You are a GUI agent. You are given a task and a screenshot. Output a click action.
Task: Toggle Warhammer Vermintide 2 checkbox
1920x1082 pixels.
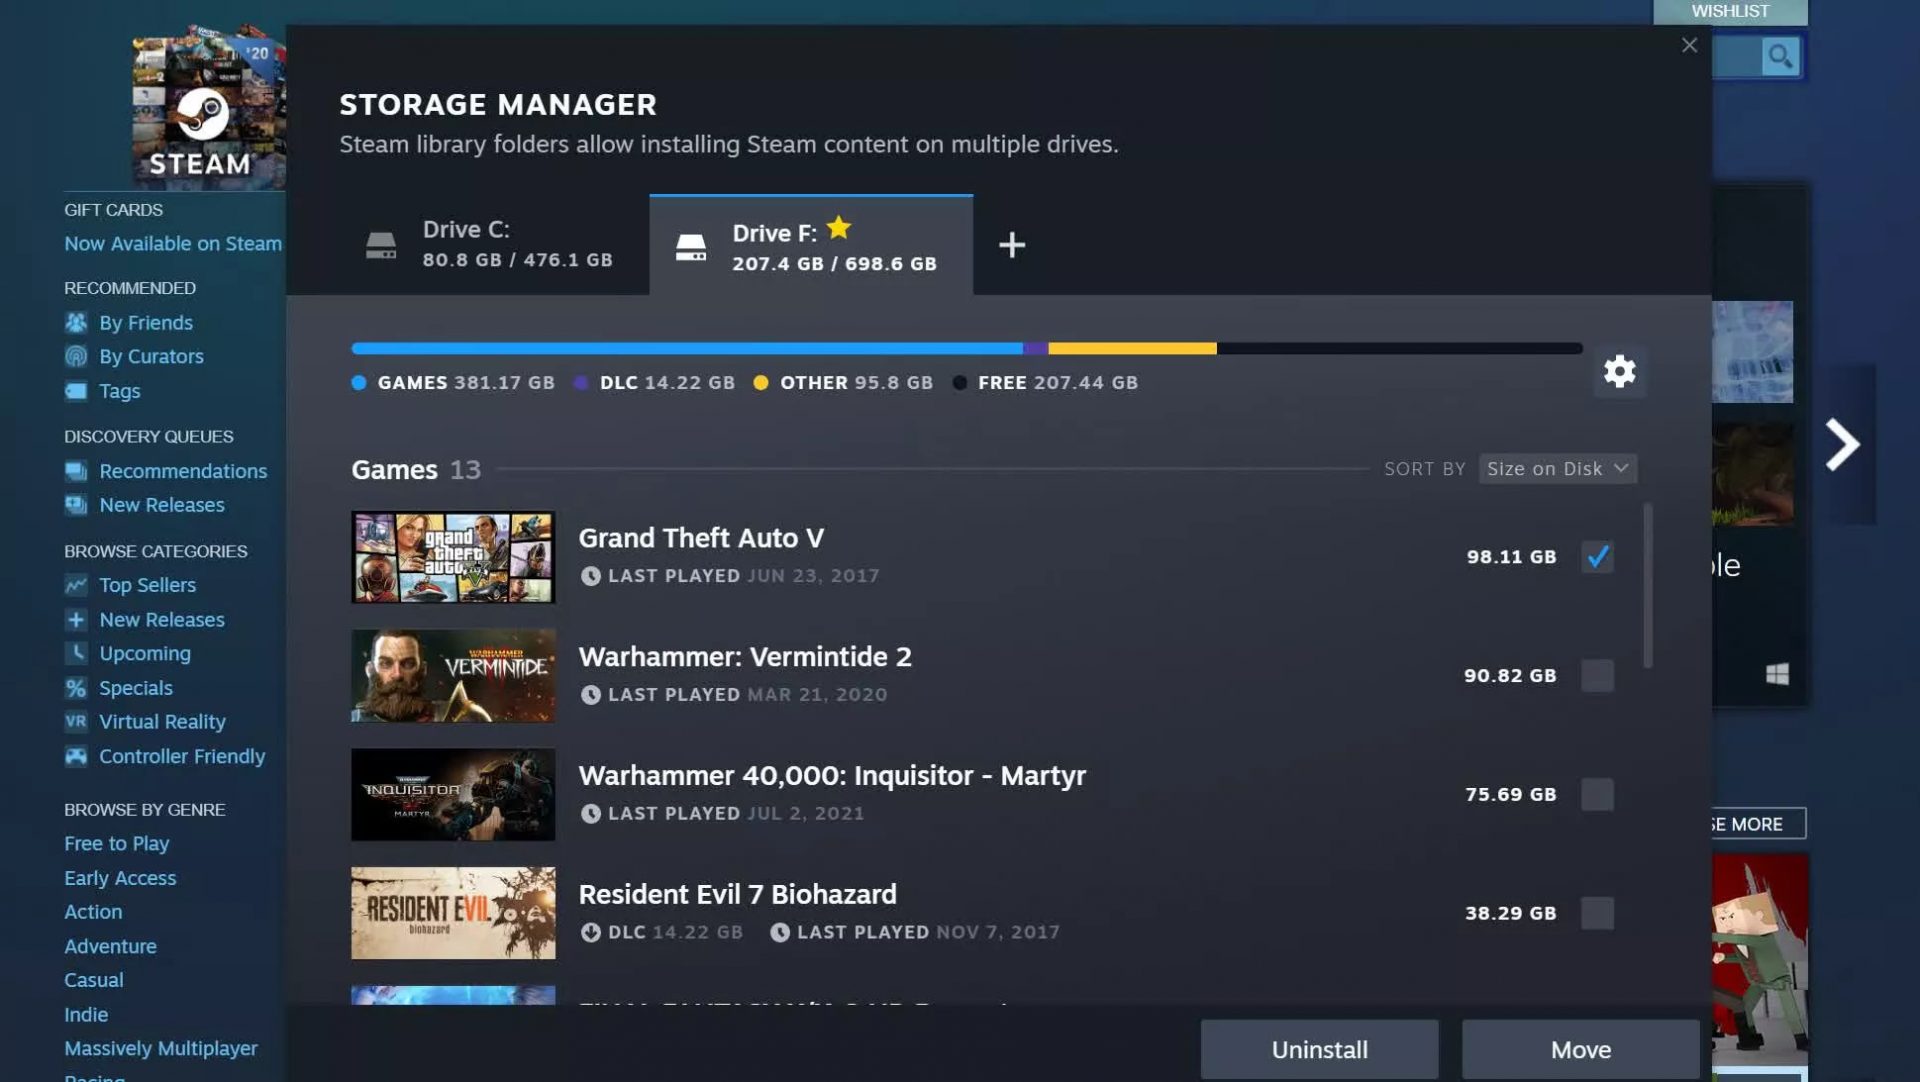pyautogui.click(x=1596, y=675)
